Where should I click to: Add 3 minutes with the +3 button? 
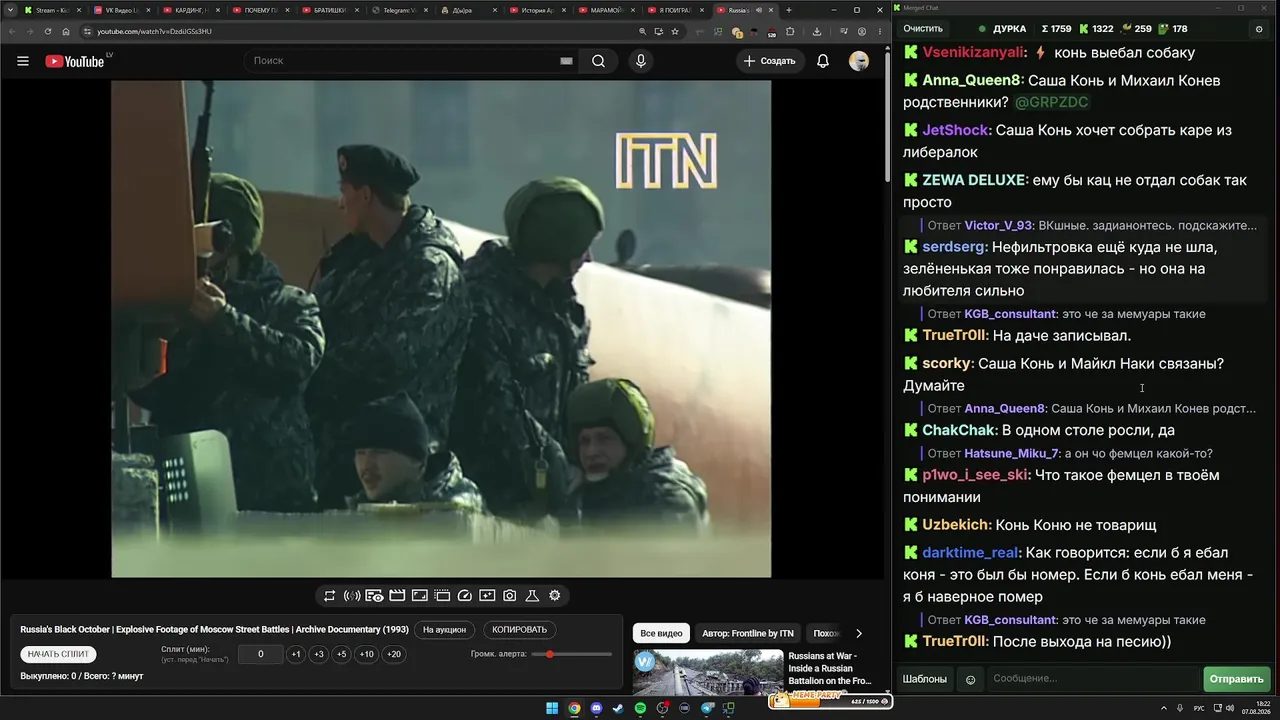tap(318, 654)
